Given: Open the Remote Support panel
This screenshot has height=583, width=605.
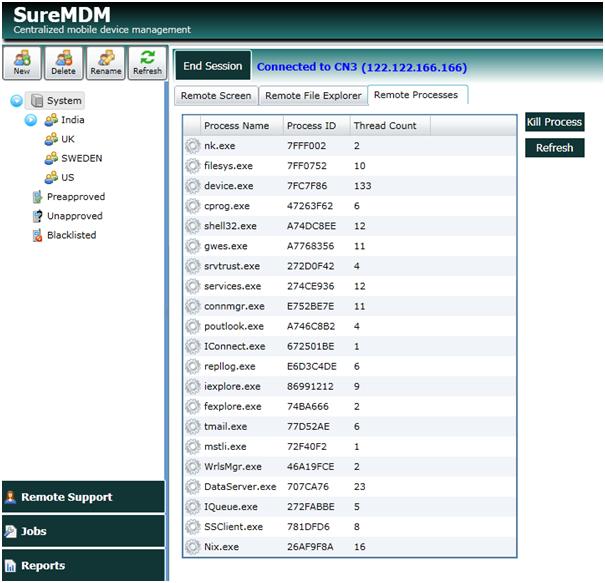Looking at the screenshot, I should click(83, 497).
